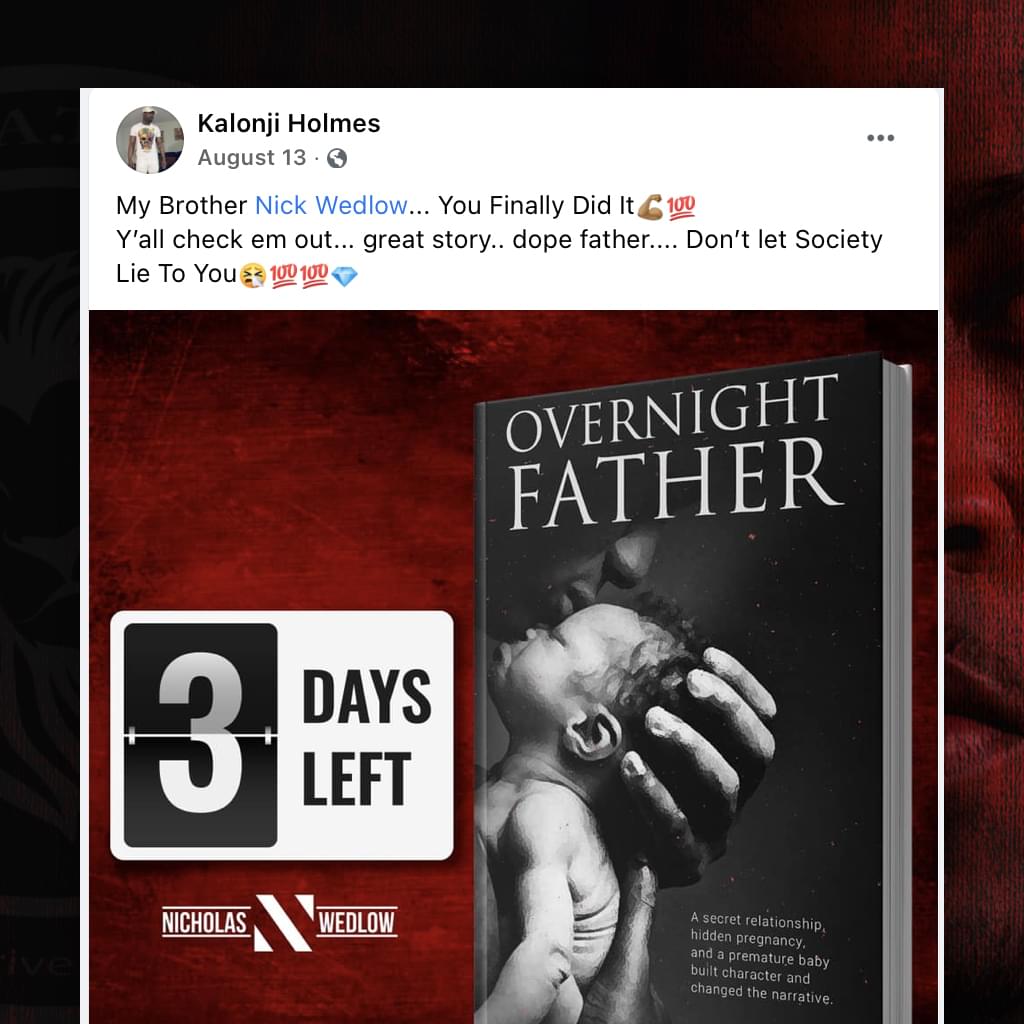Screen dimensions: 1024x1024
Task: Click the NICHOLAS text in the logo
Action: point(205,922)
